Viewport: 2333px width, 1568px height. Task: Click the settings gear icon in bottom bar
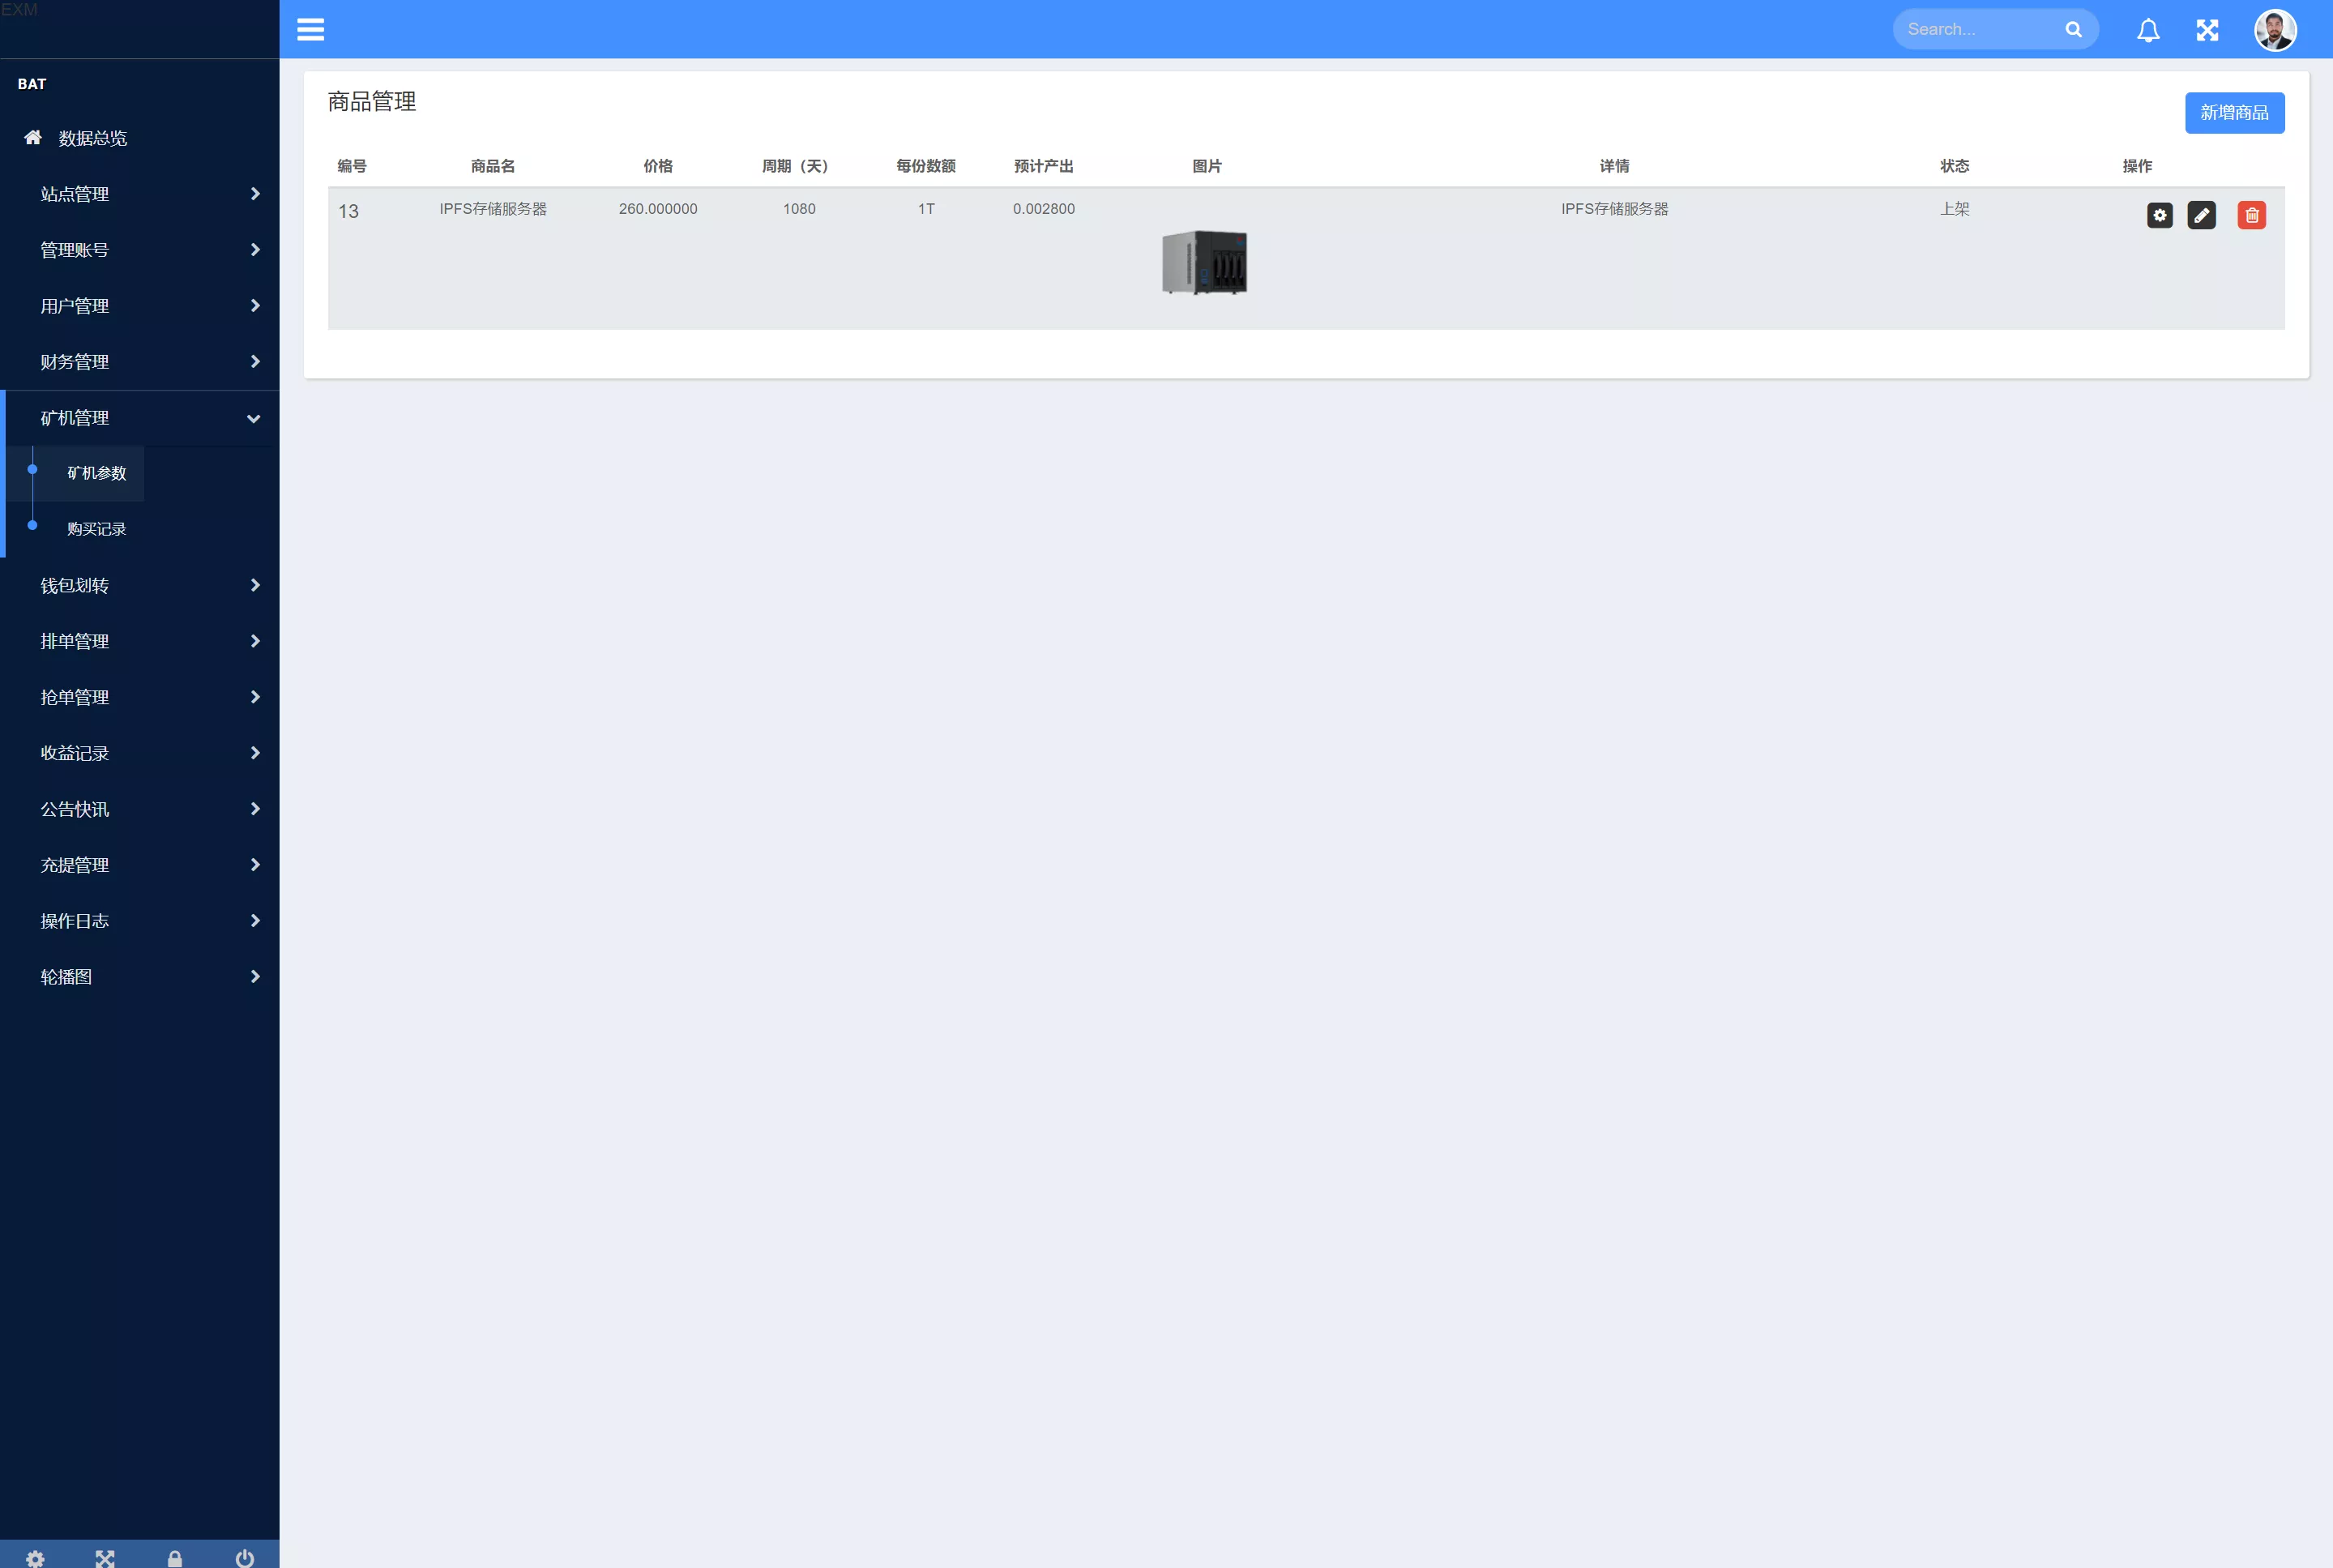(33, 1557)
